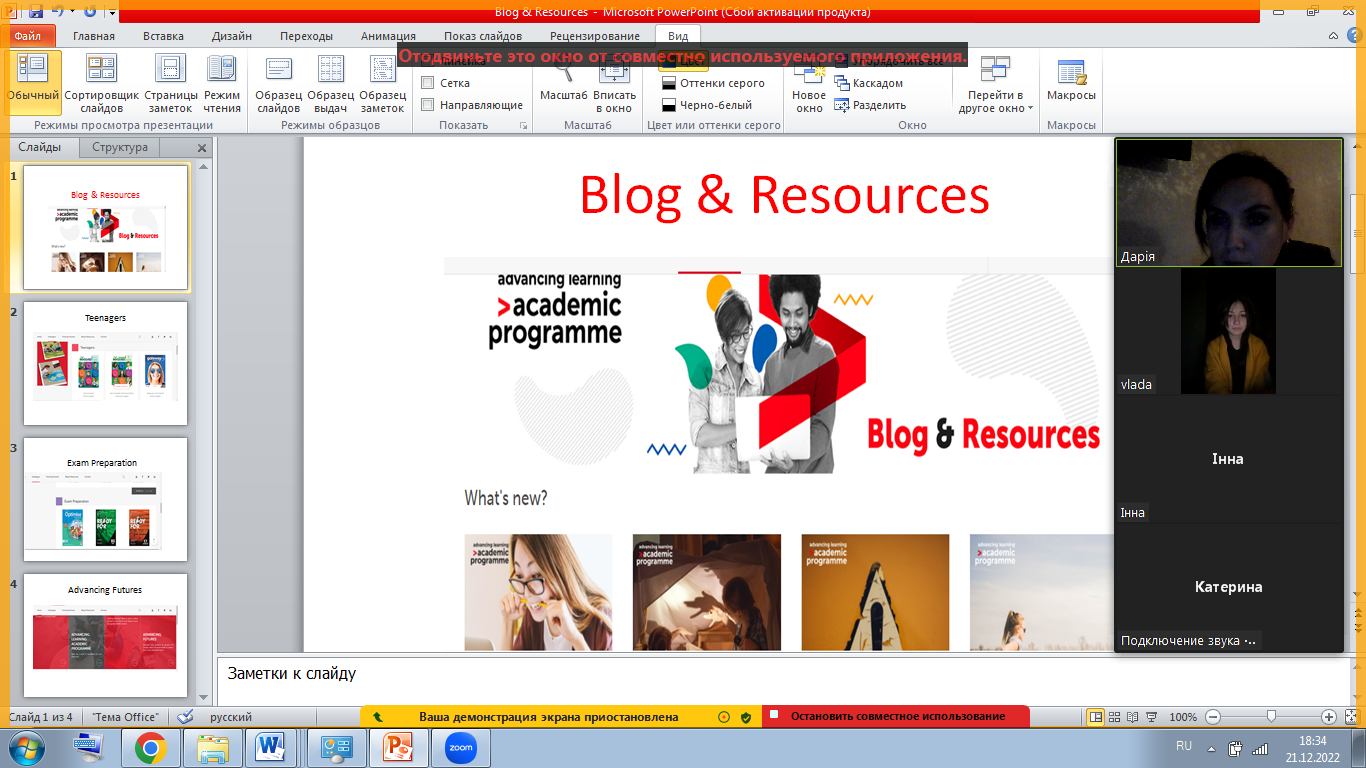The image size is (1366, 768).
Task: Expand the Перейти в другое окно dropdown
Action: coord(996,84)
